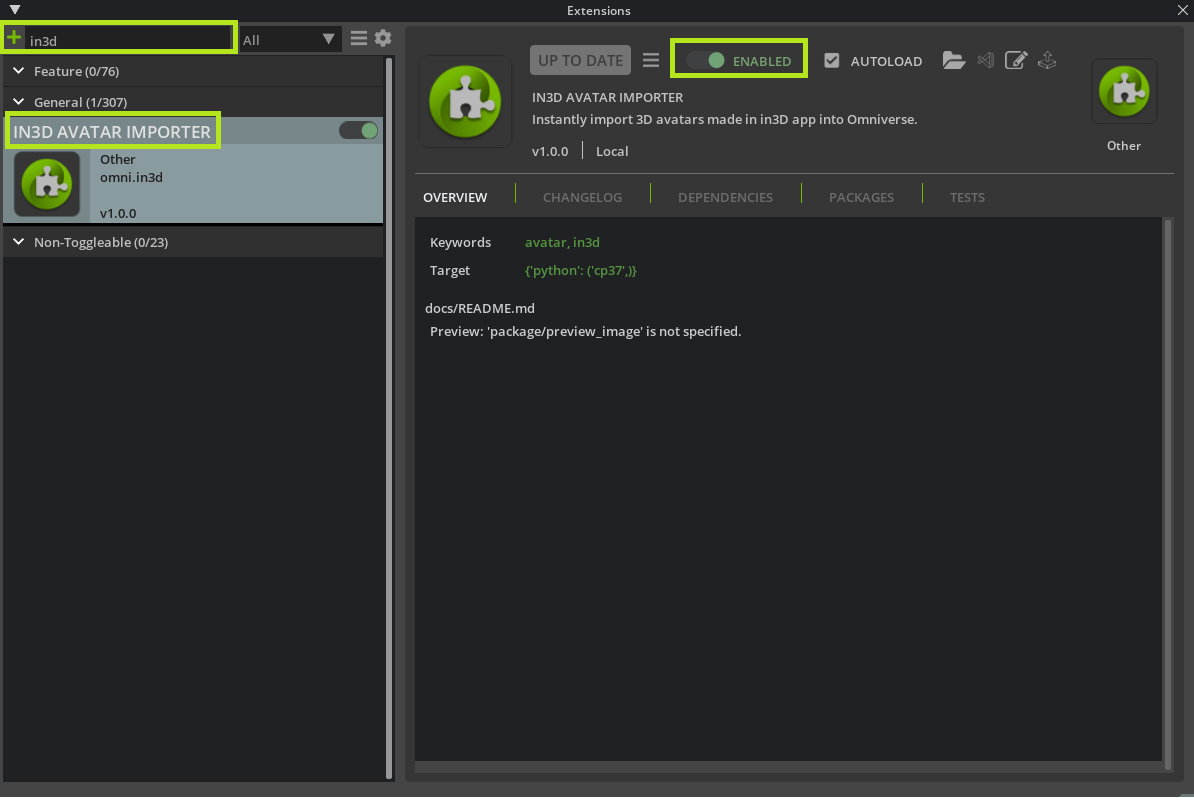This screenshot has height=800, width=1194.
Task: Collapse the Extensions window title triangle
Action: coord(14,10)
